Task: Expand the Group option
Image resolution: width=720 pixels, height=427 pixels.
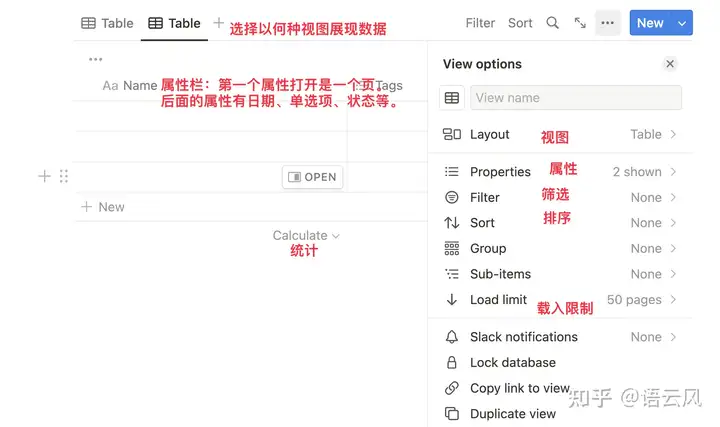Action: coord(560,249)
